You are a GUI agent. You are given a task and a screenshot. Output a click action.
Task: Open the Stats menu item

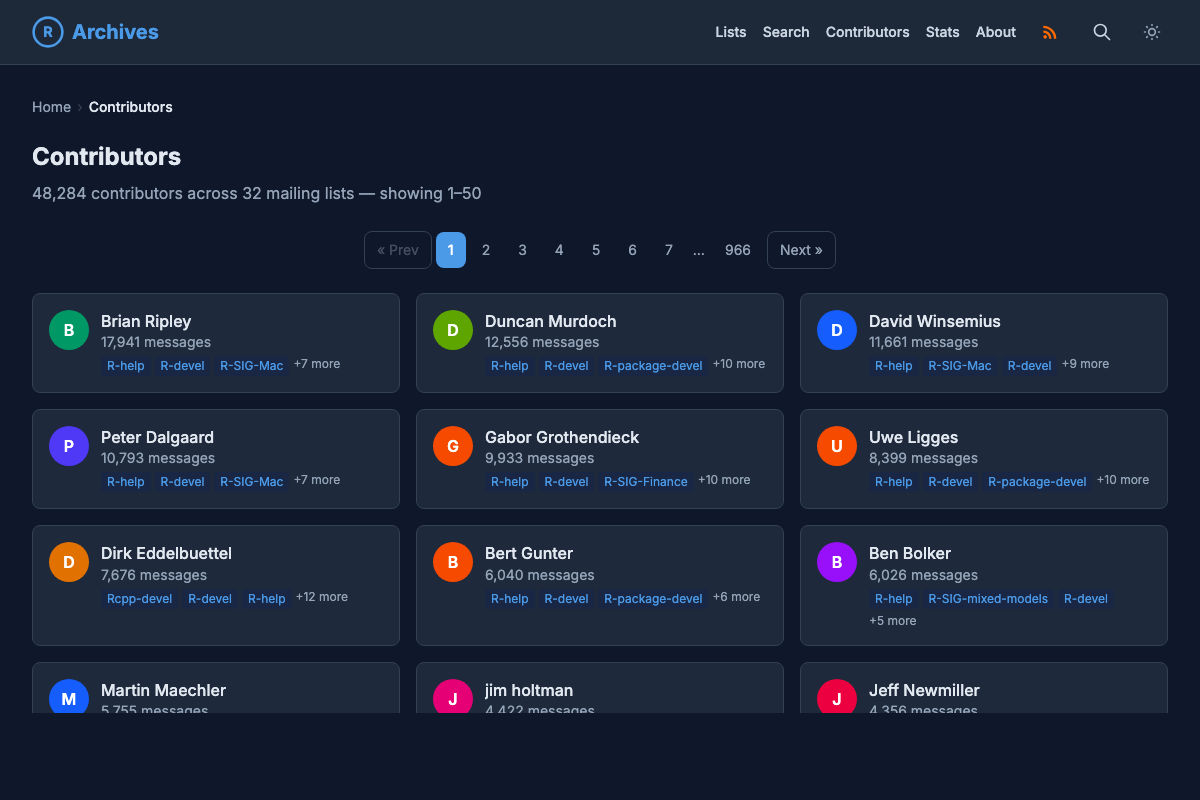tap(942, 32)
